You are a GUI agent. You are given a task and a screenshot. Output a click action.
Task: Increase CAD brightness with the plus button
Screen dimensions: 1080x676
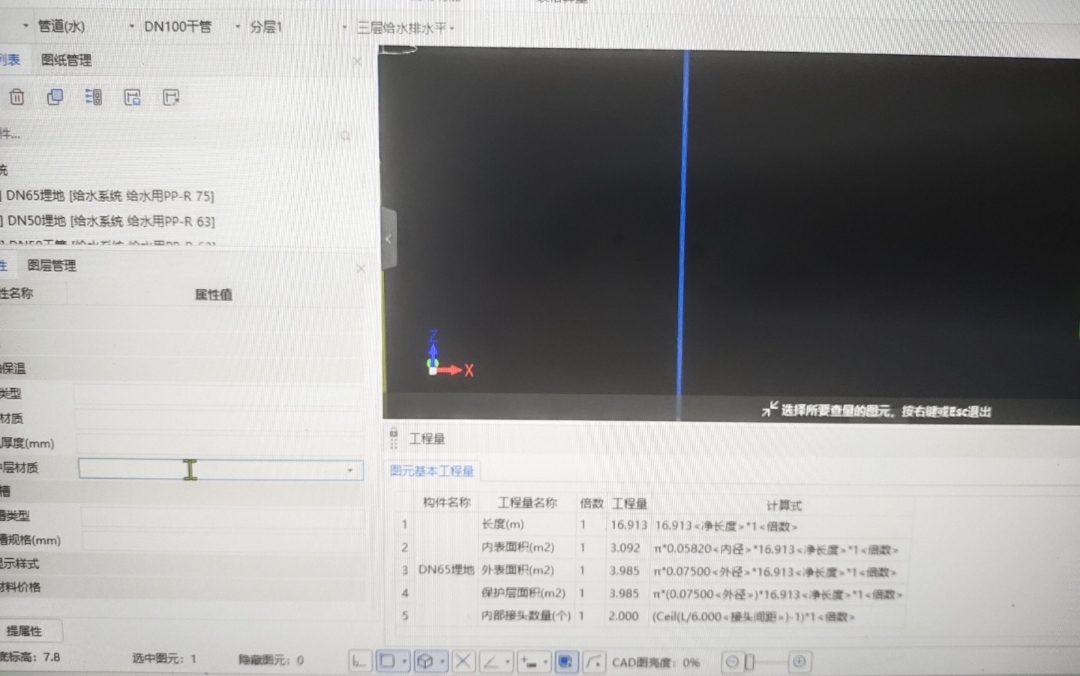(x=799, y=662)
